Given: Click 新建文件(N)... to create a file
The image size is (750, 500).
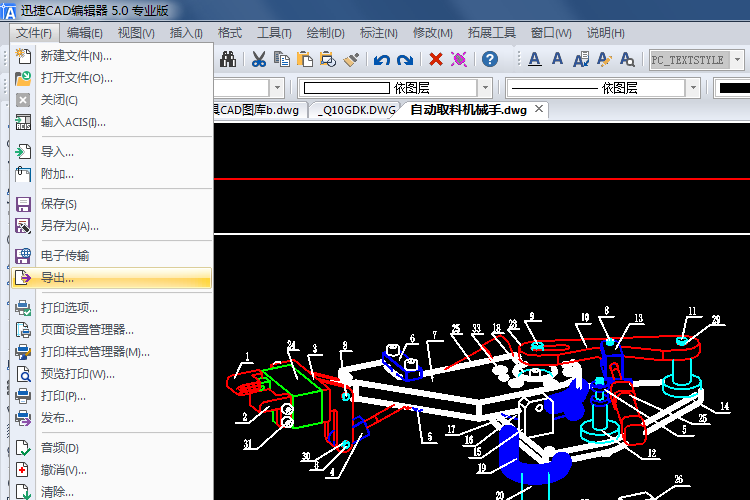Looking at the screenshot, I should click(x=76, y=55).
